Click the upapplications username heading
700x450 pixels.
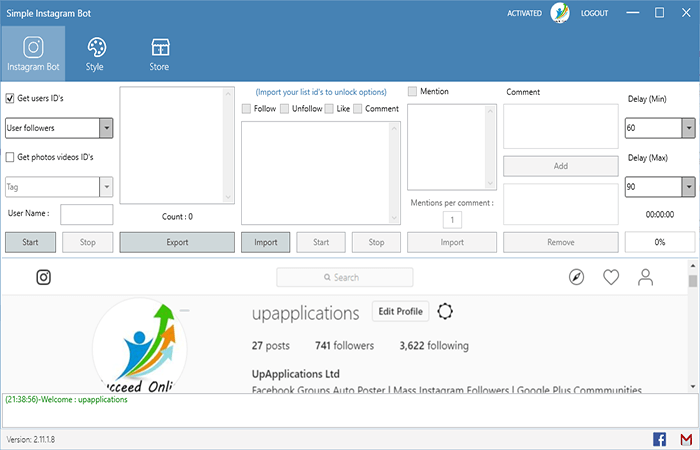[x=305, y=313]
